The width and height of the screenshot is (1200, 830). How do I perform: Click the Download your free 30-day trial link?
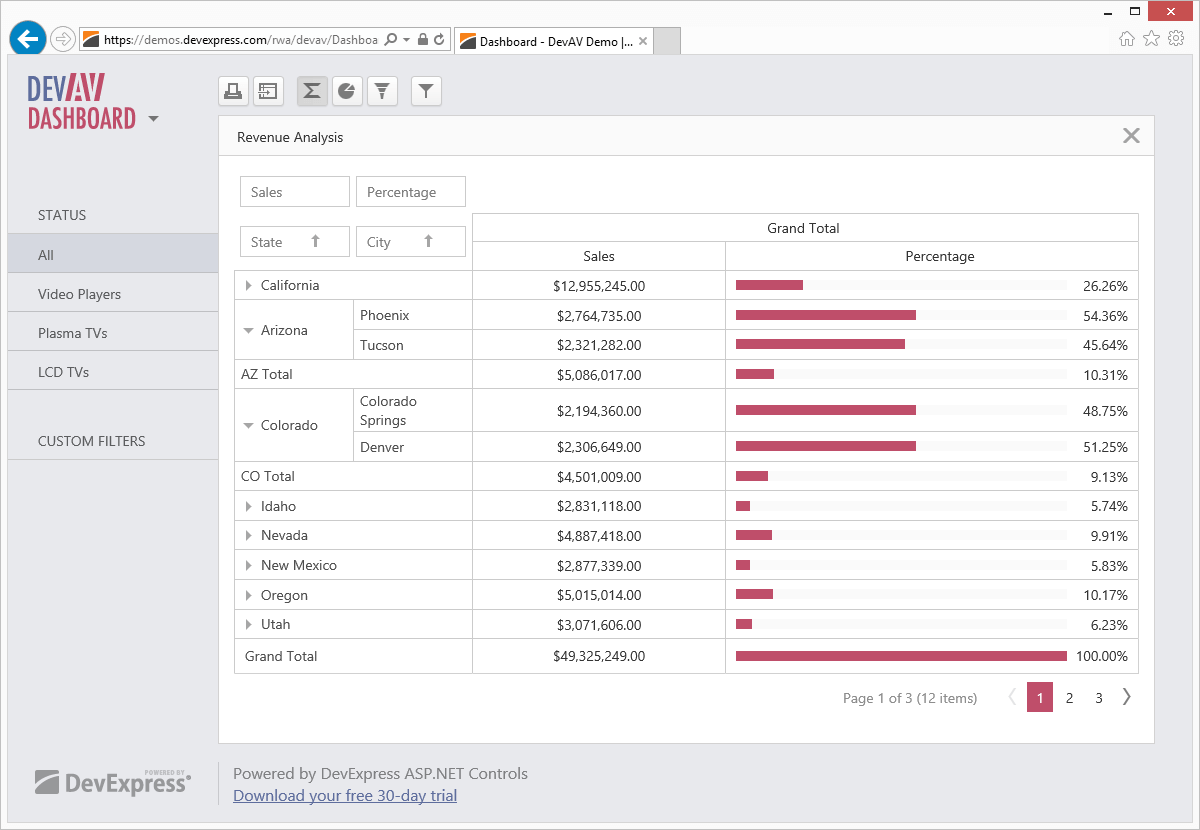(345, 796)
